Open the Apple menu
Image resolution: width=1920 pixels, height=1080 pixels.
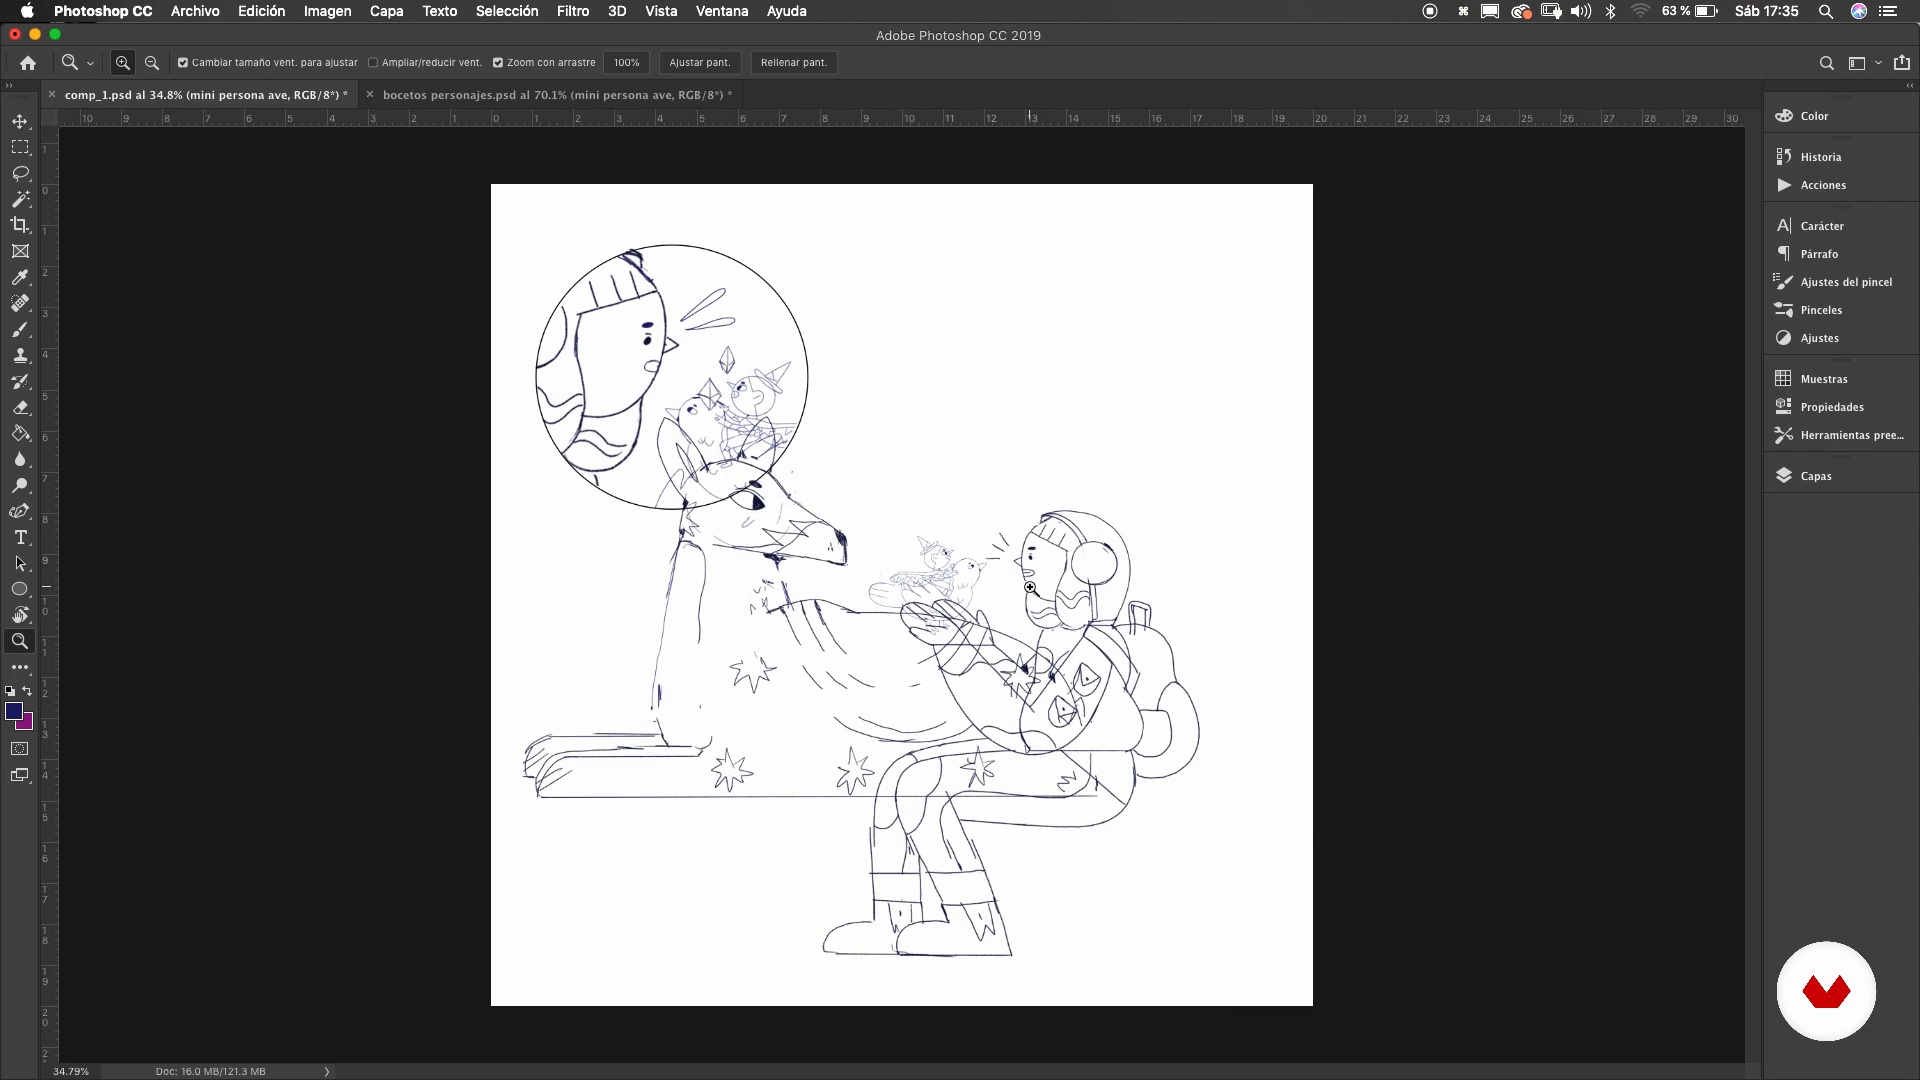coord(27,11)
